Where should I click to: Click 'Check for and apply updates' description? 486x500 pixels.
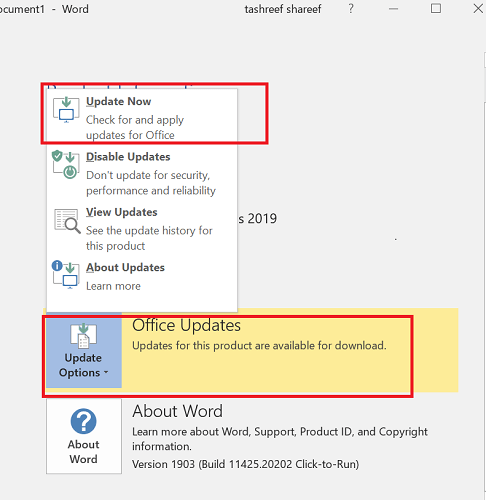135,127
